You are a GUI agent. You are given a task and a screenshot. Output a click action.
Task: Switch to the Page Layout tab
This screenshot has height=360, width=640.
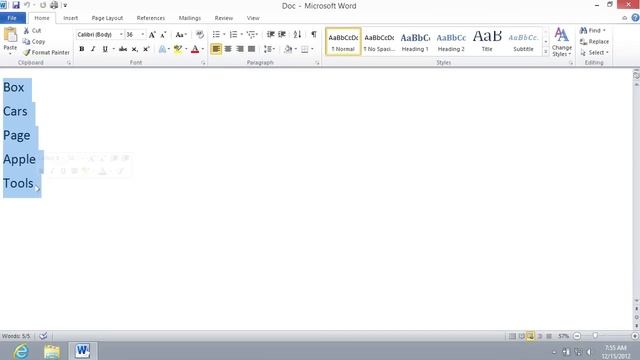[107, 18]
